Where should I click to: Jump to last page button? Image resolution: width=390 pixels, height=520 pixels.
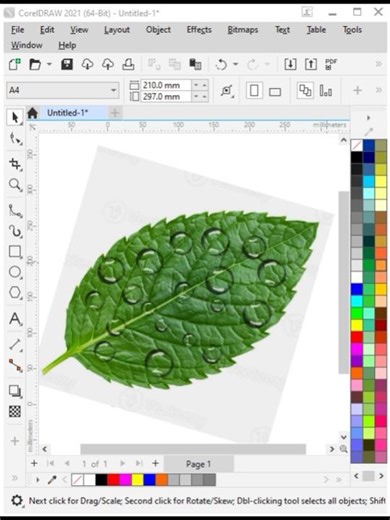[x=139, y=463]
